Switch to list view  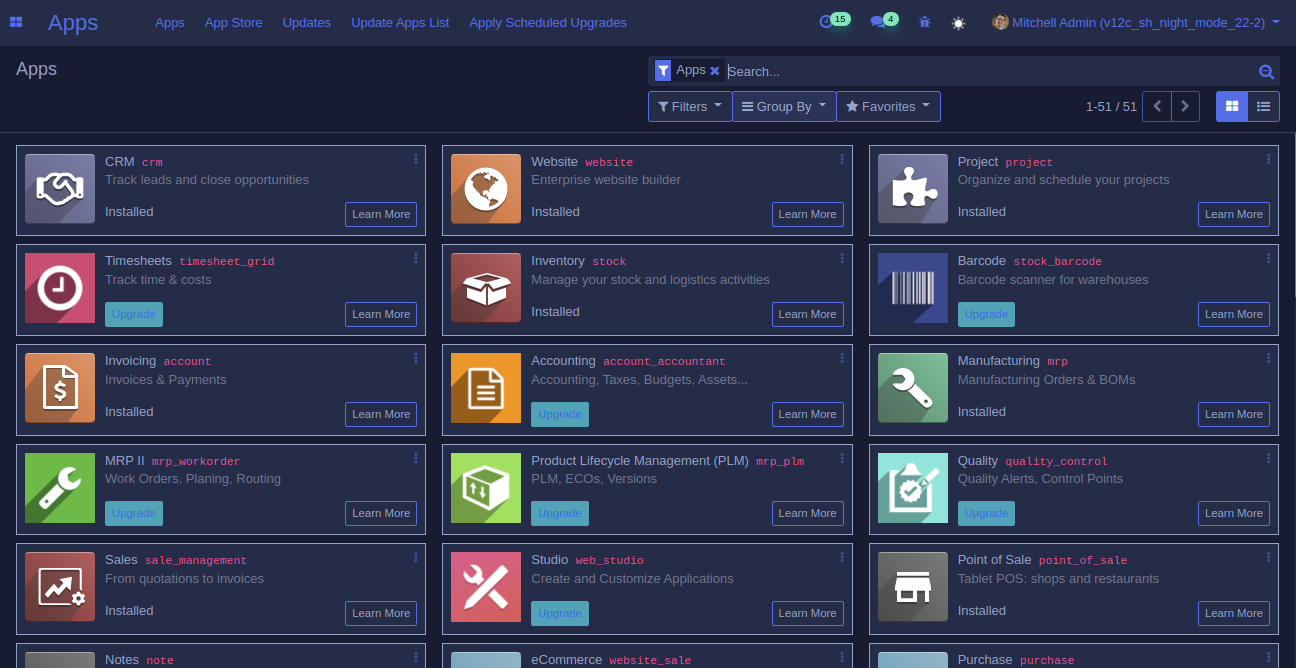click(1264, 106)
